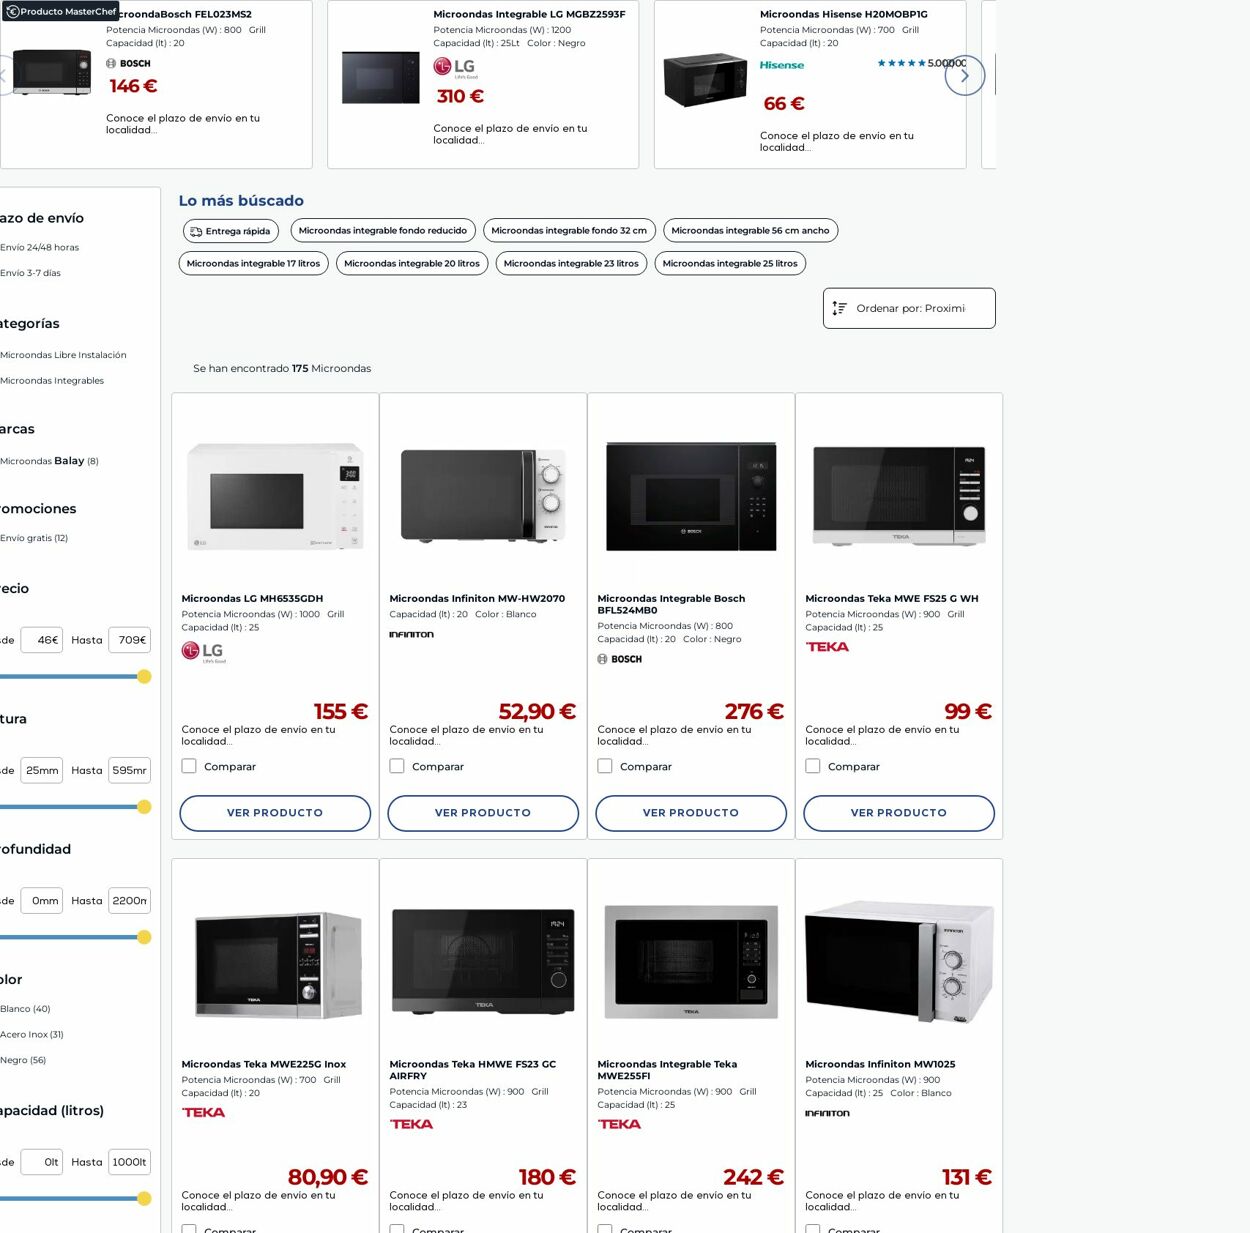Click the maximum price 709€ field
Viewport: 1250px width, 1233px height.
pyautogui.click(x=130, y=640)
